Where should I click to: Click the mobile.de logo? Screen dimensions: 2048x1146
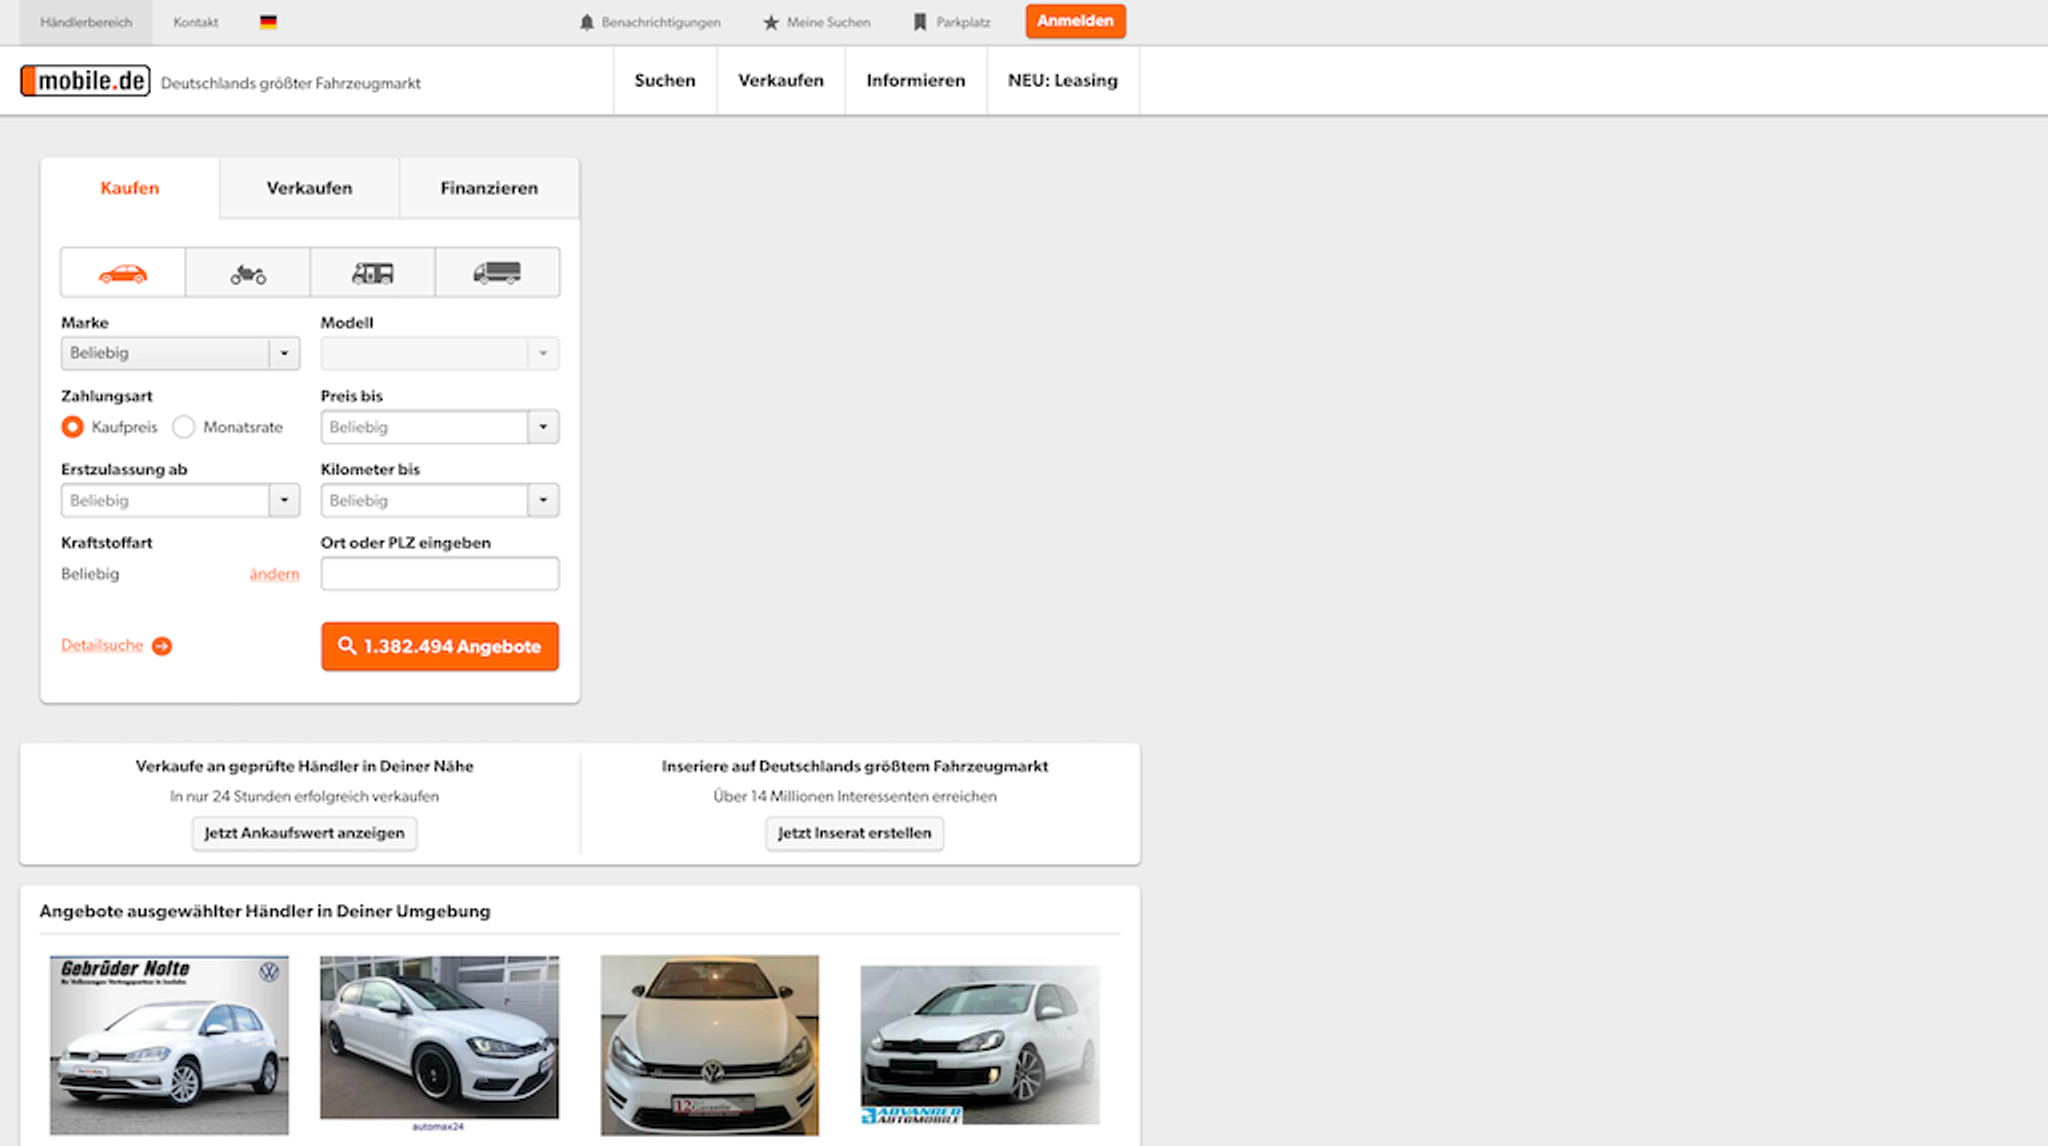click(85, 81)
